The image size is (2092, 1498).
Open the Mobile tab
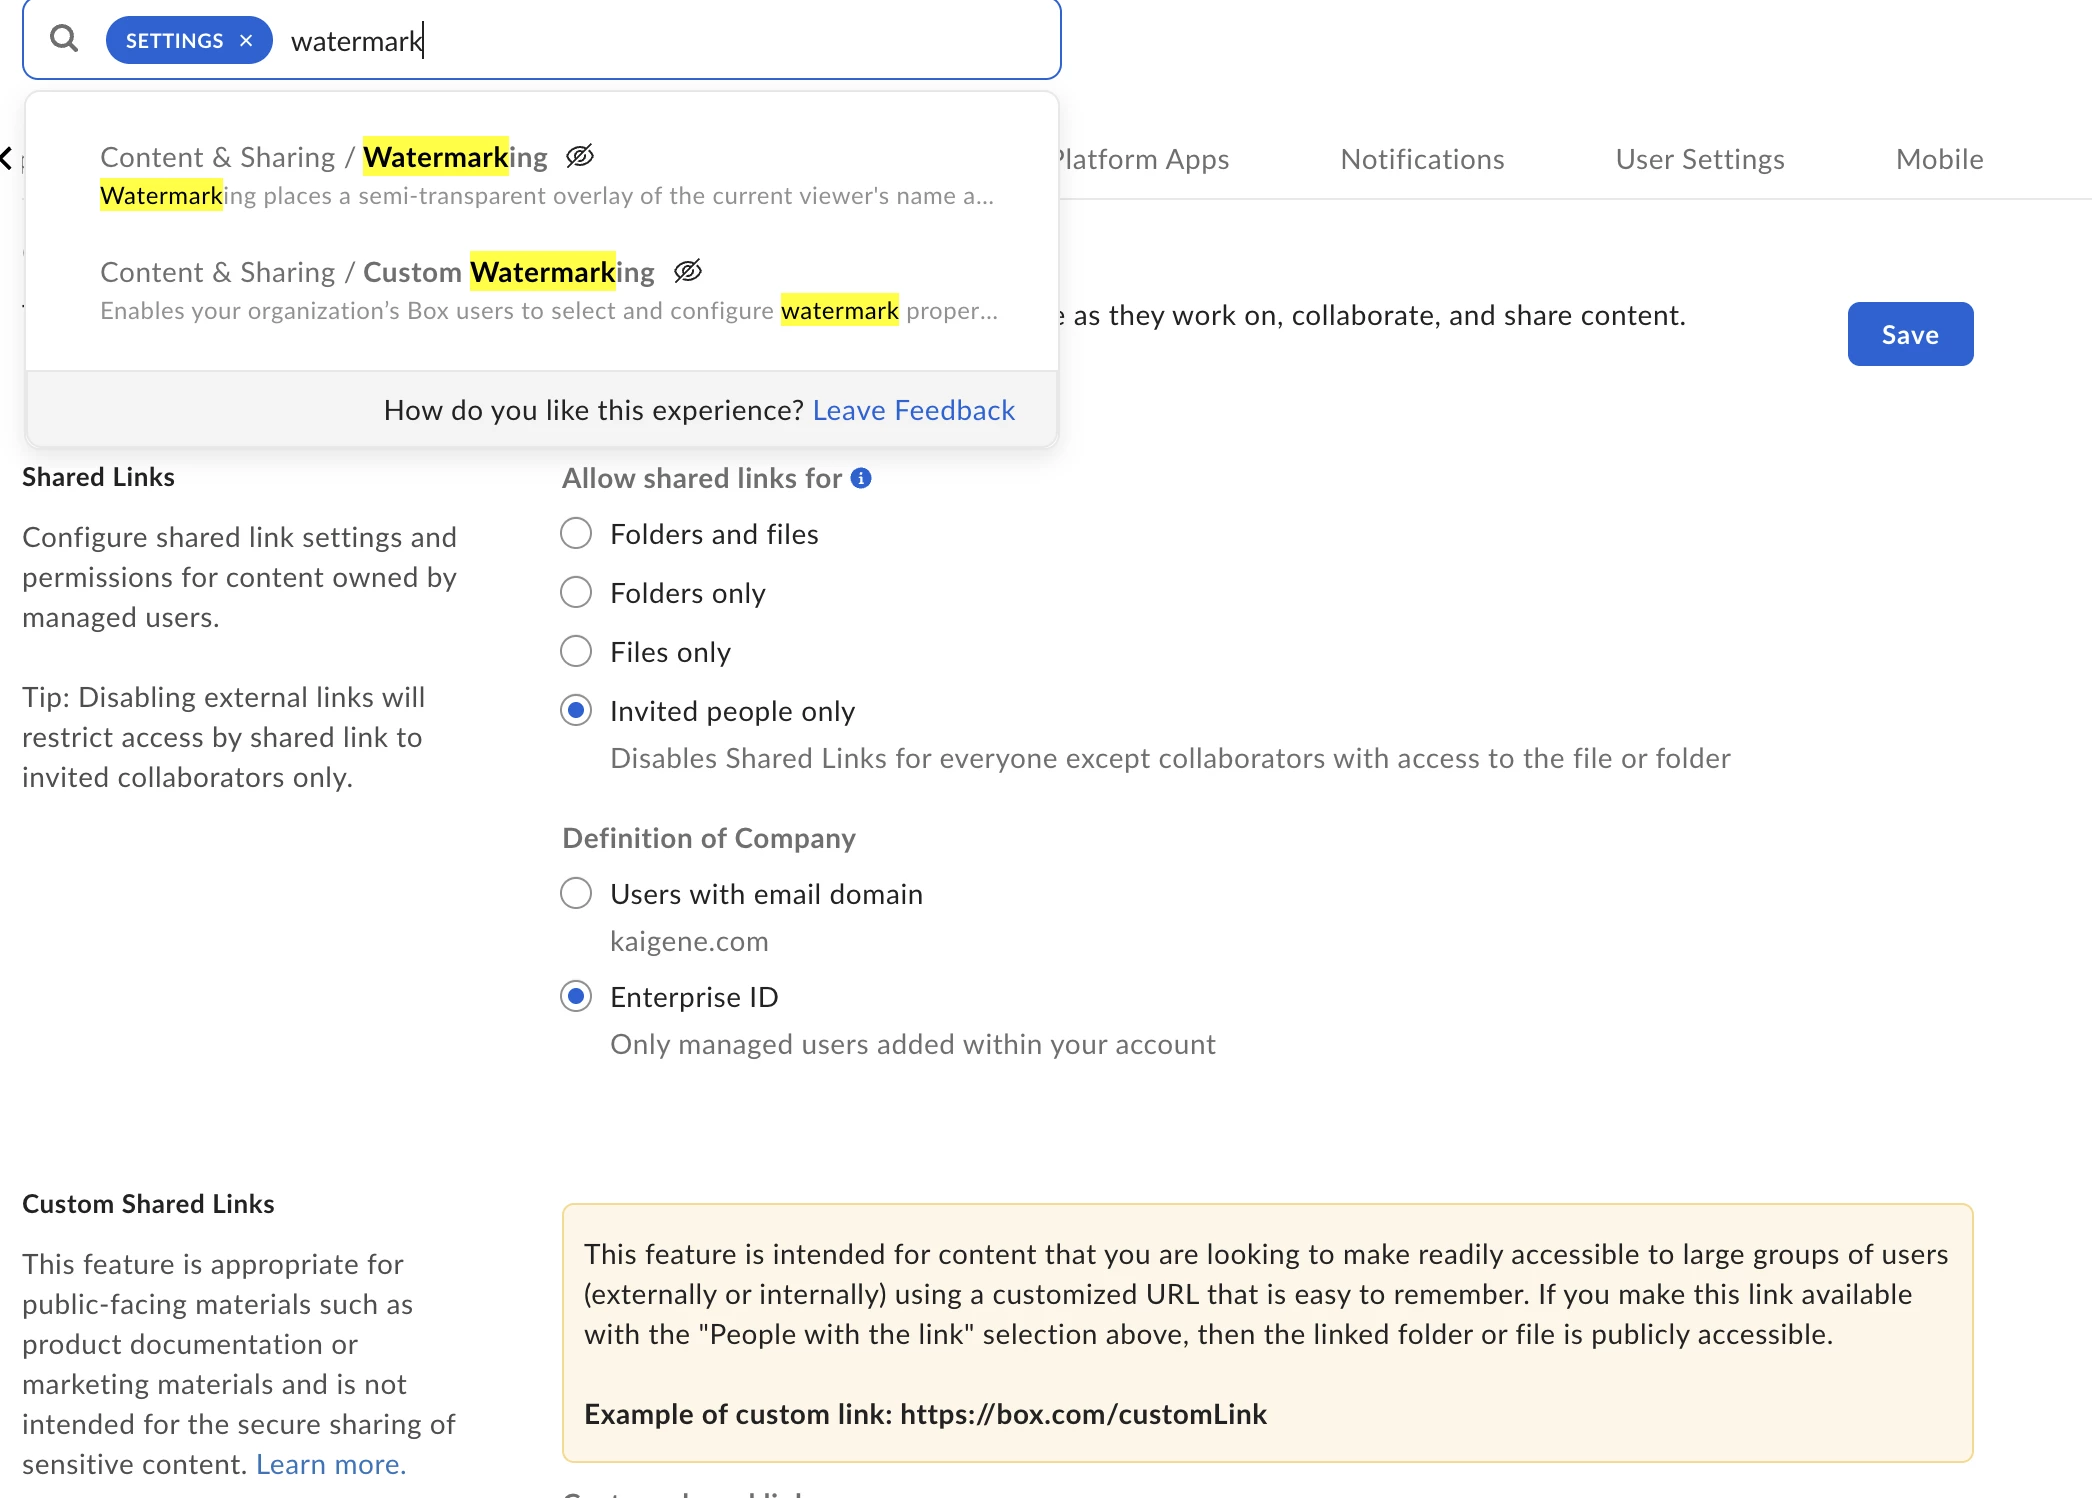click(1939, 159)
